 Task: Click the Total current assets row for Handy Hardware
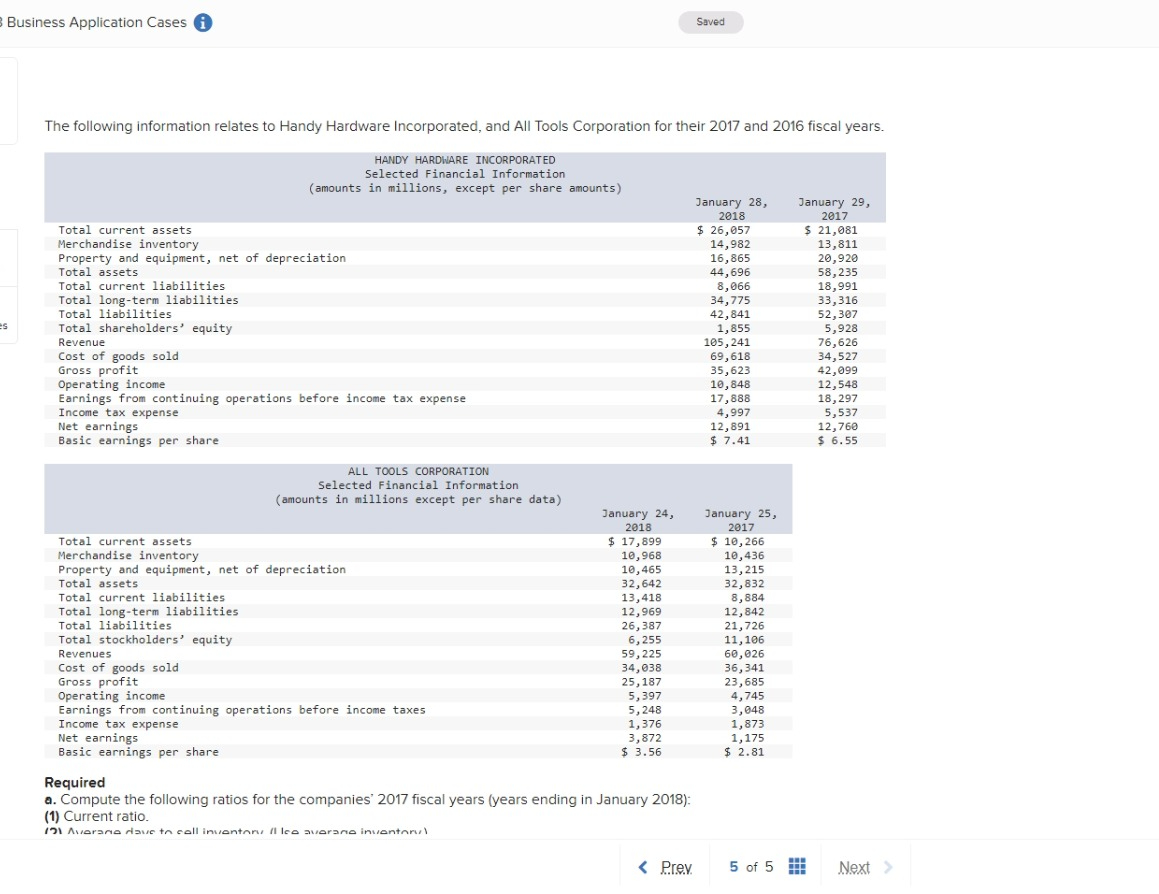tap(125, 229)
